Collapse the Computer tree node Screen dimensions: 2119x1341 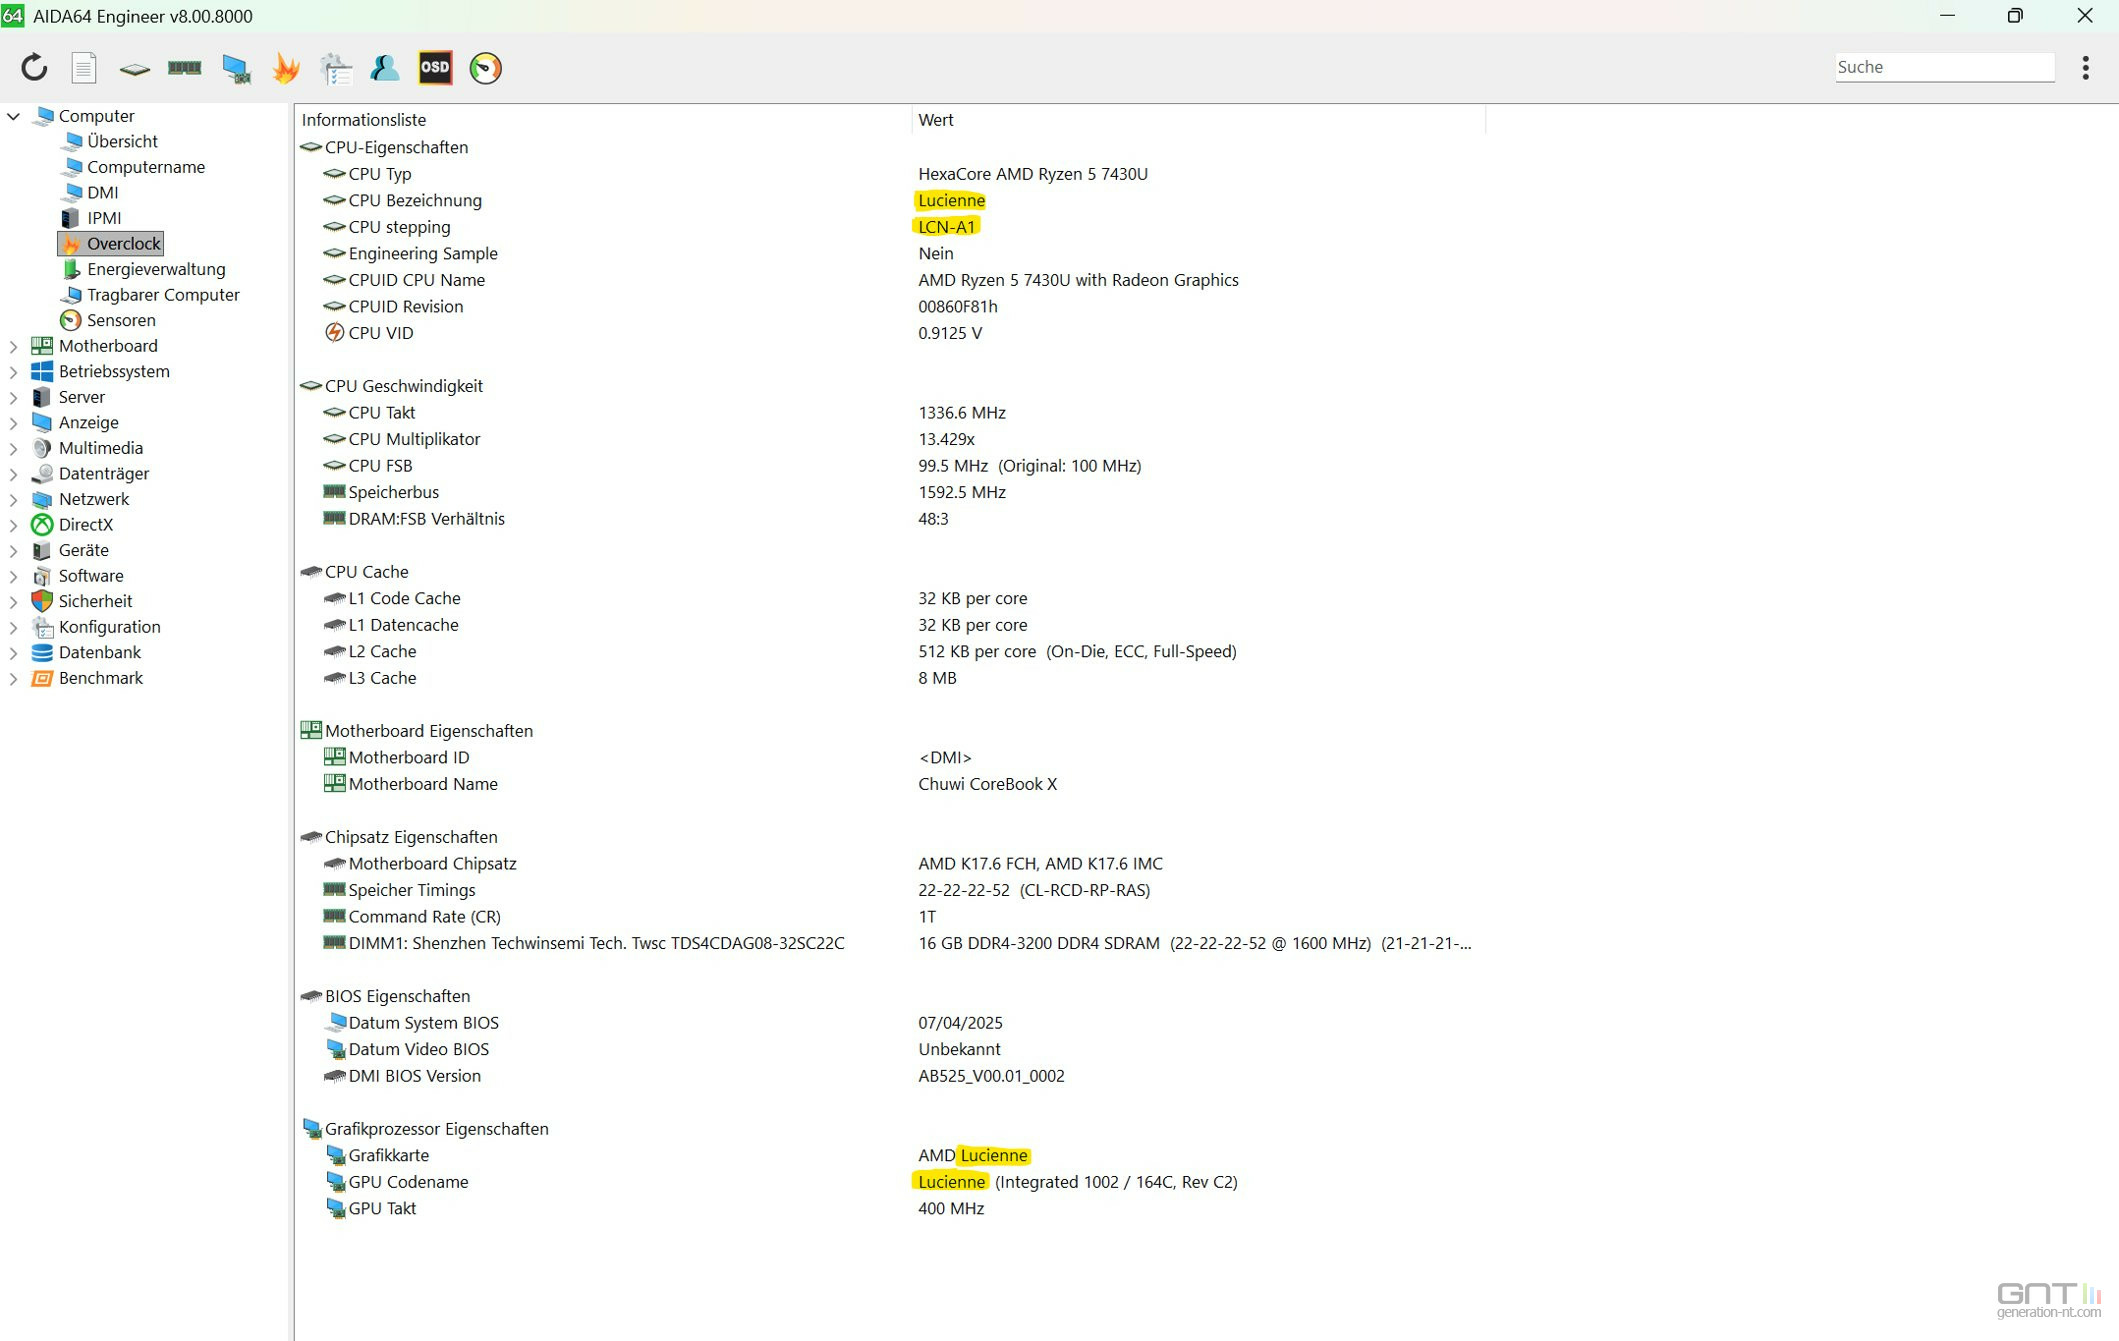point(13,116)
